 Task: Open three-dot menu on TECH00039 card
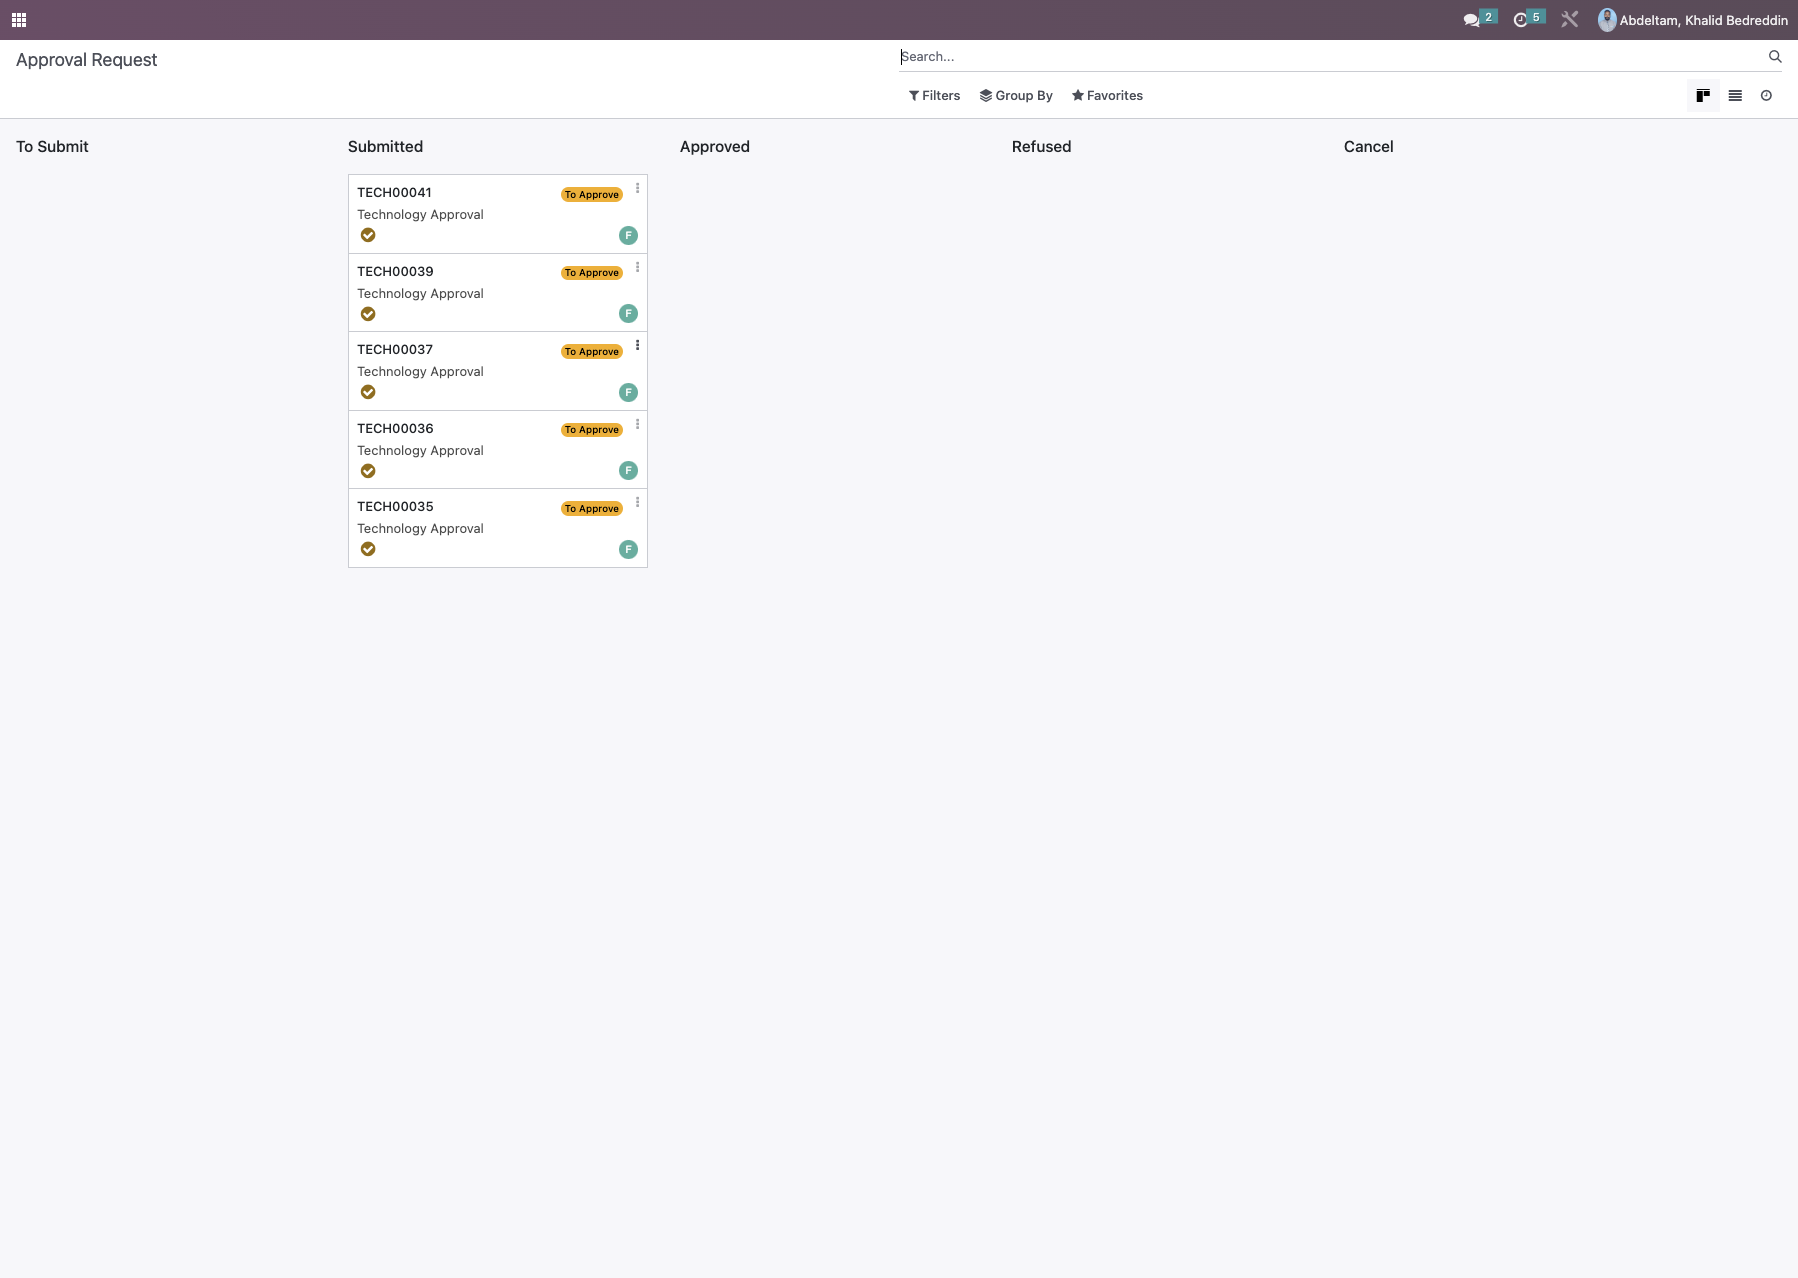637,267
